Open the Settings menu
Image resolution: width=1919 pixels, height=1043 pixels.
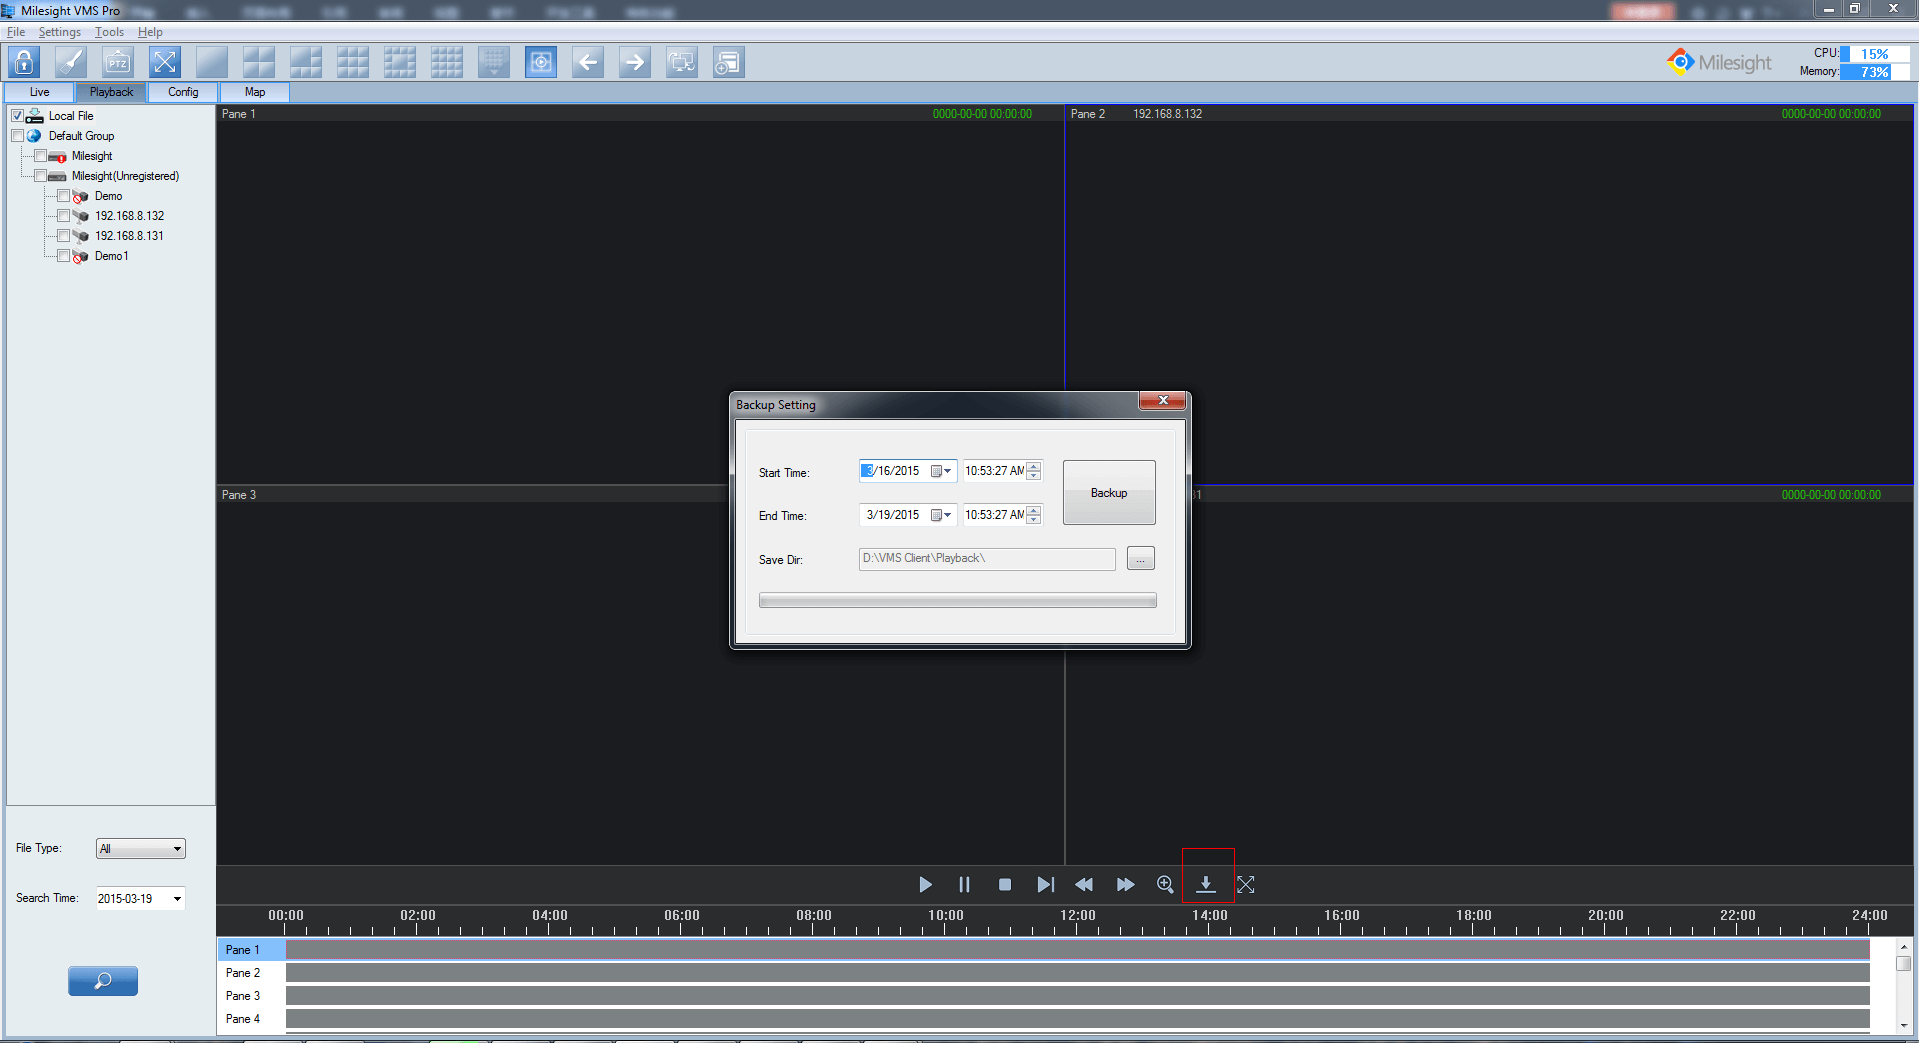60,32
